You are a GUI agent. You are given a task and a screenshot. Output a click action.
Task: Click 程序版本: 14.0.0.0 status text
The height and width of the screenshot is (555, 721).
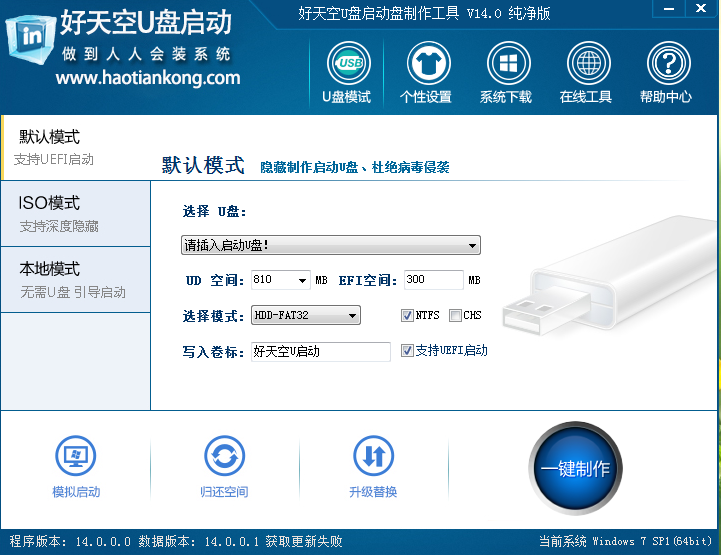pyautogui.click(x=70, y=541)
